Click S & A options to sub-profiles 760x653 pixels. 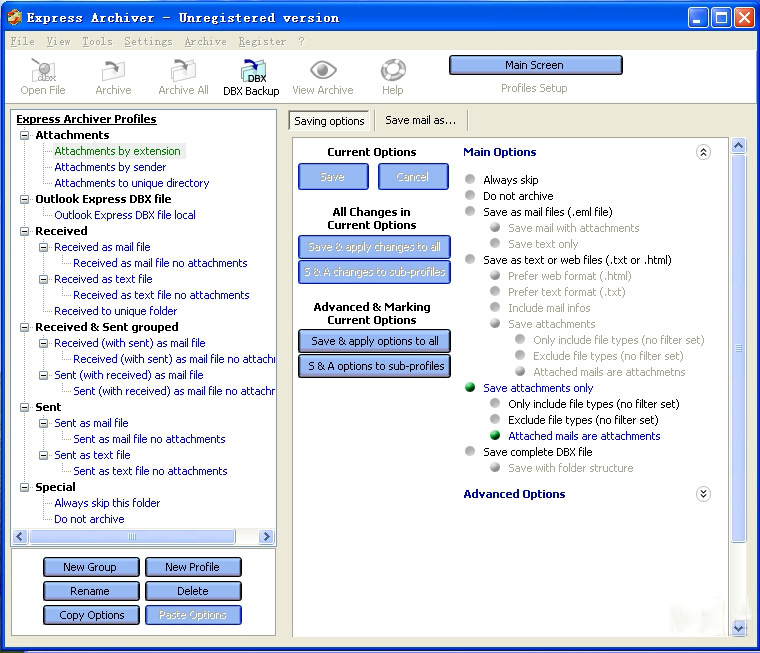click(374, 366)
